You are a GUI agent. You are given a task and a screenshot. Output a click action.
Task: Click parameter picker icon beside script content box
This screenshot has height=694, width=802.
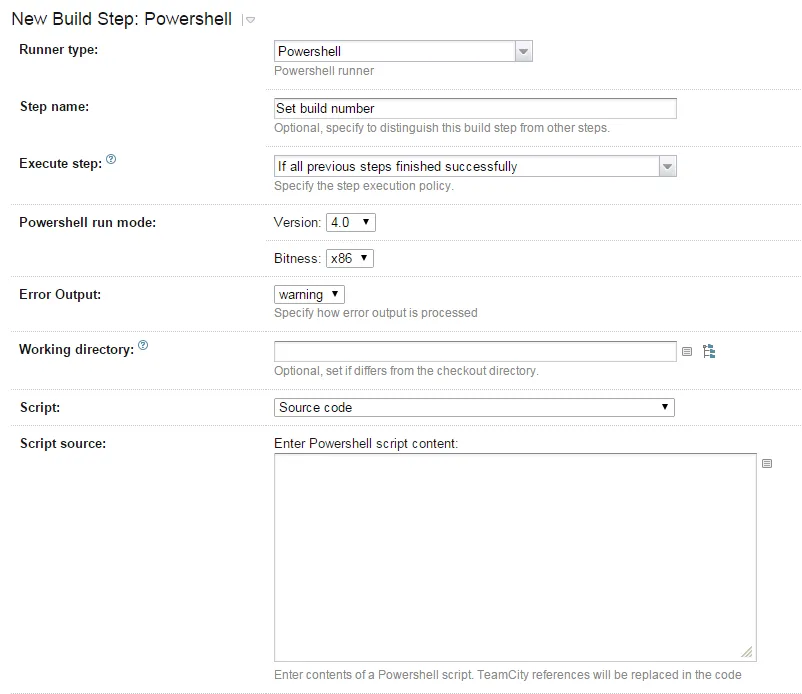pos(767,463)
